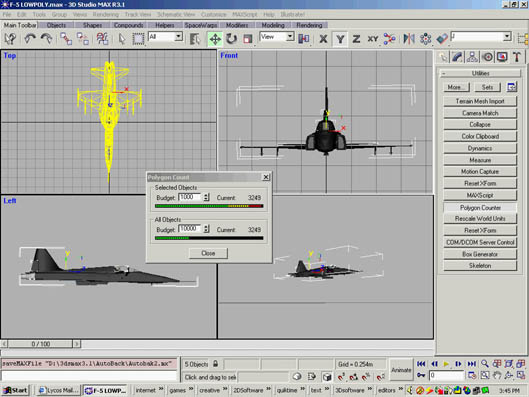Open the Rendering menu
The image size is (529, 397).
[x=106, y=15]
